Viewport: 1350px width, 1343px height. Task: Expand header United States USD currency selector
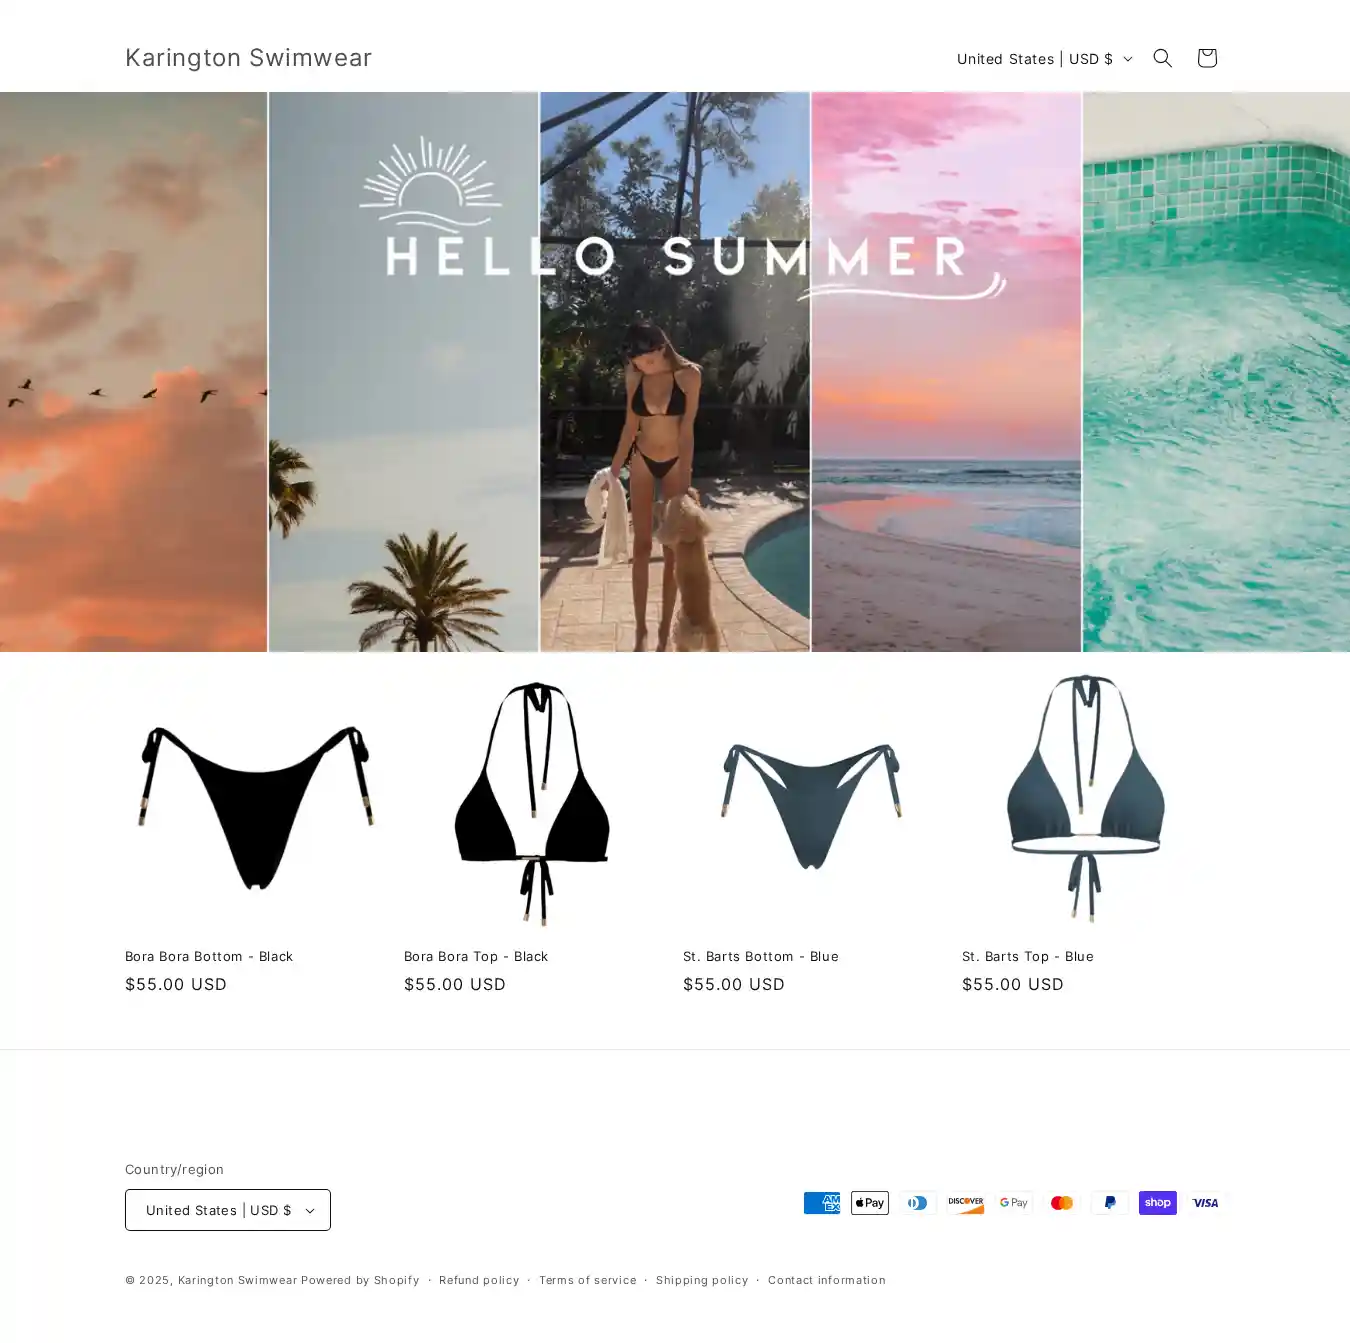pyautogui.click(x=1044, y=59)
